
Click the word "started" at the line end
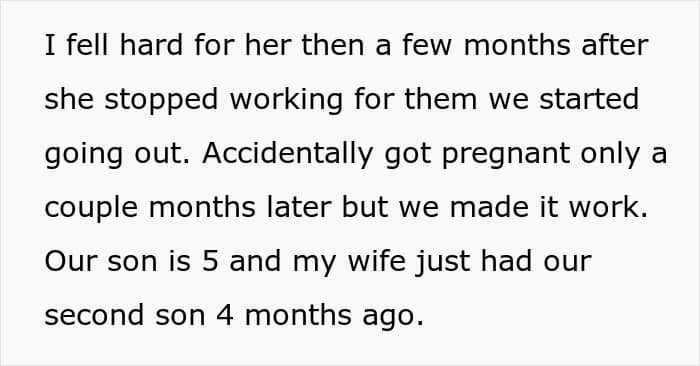coord(589,99)
